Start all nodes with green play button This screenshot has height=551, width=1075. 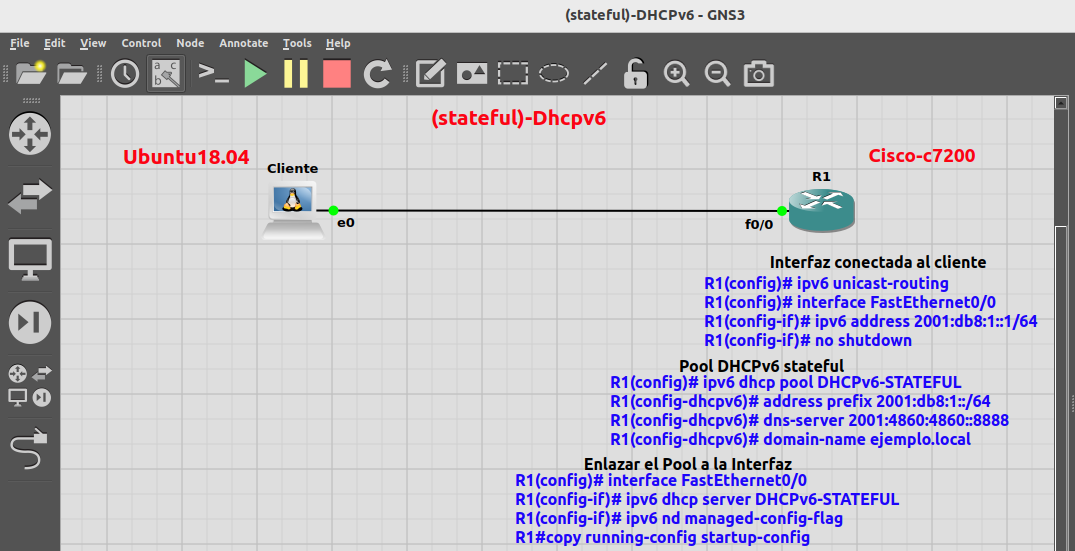coord(256,73)
